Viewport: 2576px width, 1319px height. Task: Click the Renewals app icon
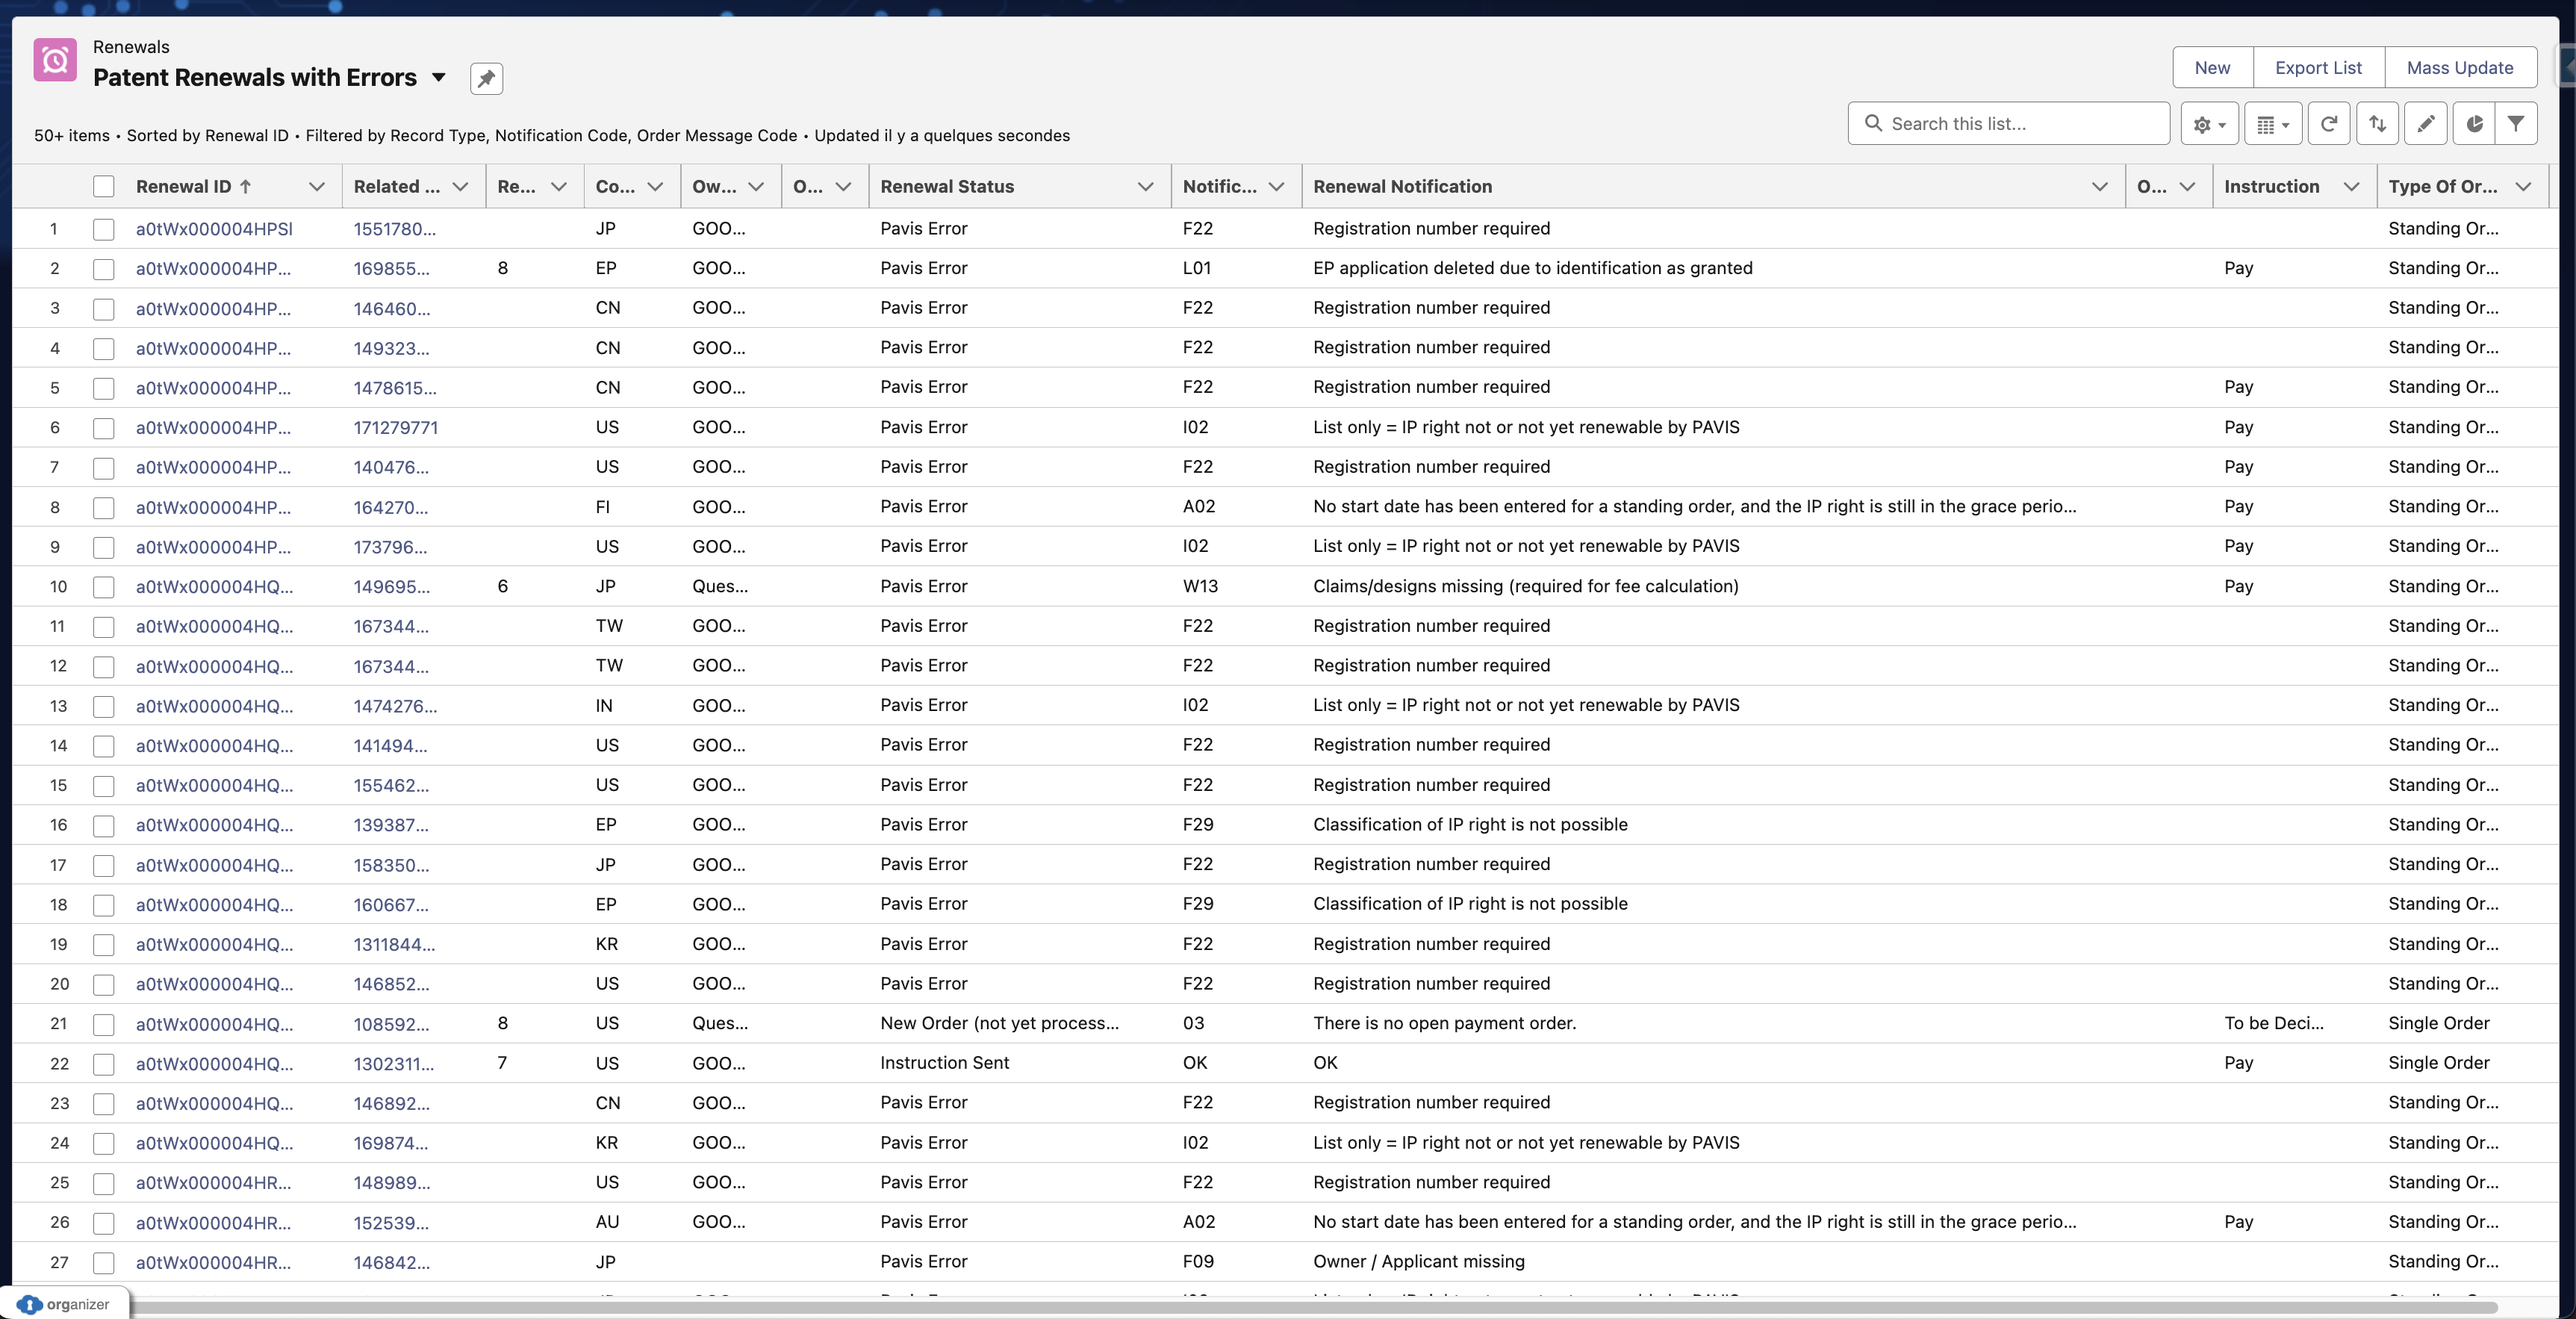[x=55, y=61]
